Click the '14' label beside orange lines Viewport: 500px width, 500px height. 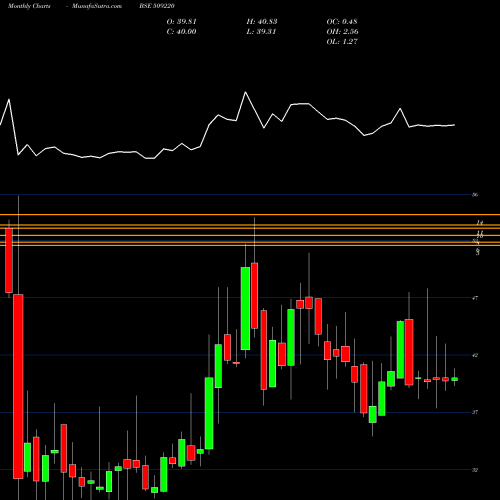click(x=480, y=223)
